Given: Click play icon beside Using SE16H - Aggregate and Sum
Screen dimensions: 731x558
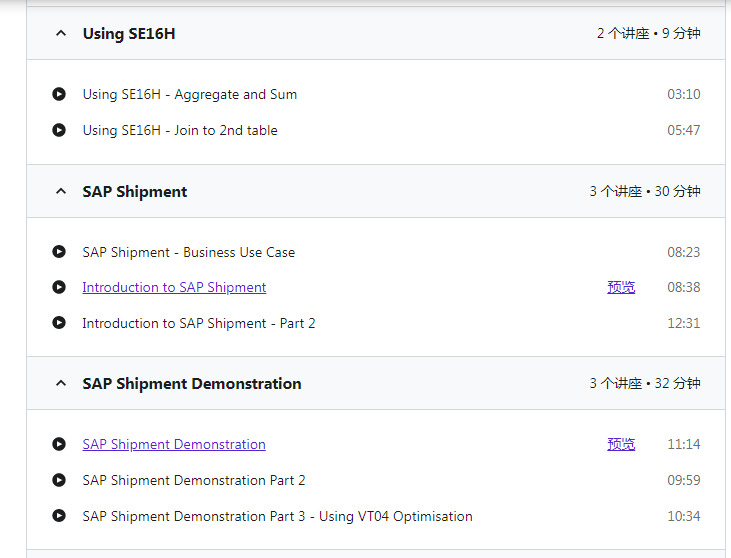Looking at the screenshot, I should click(59, 94).
